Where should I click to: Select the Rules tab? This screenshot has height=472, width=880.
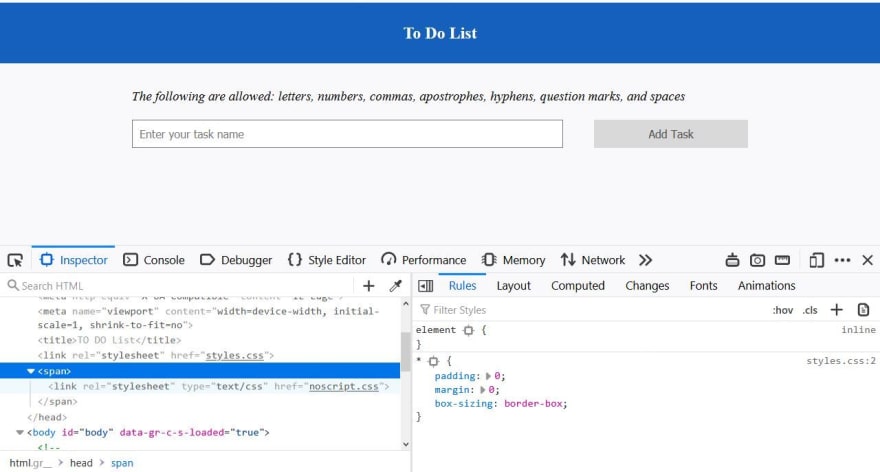462,286
